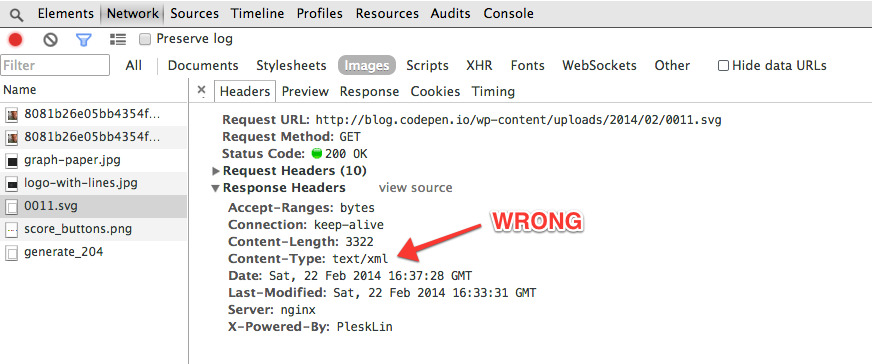Enable the Preserve log checkbox

(x=145, y=39)
